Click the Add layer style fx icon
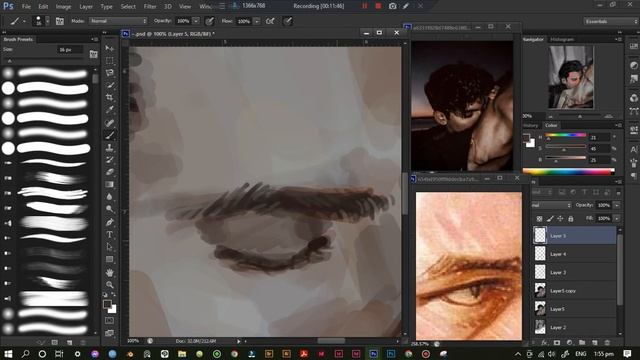Image resolution: width=640 pixels, height=360 pixels. click(x=544, y=342)
